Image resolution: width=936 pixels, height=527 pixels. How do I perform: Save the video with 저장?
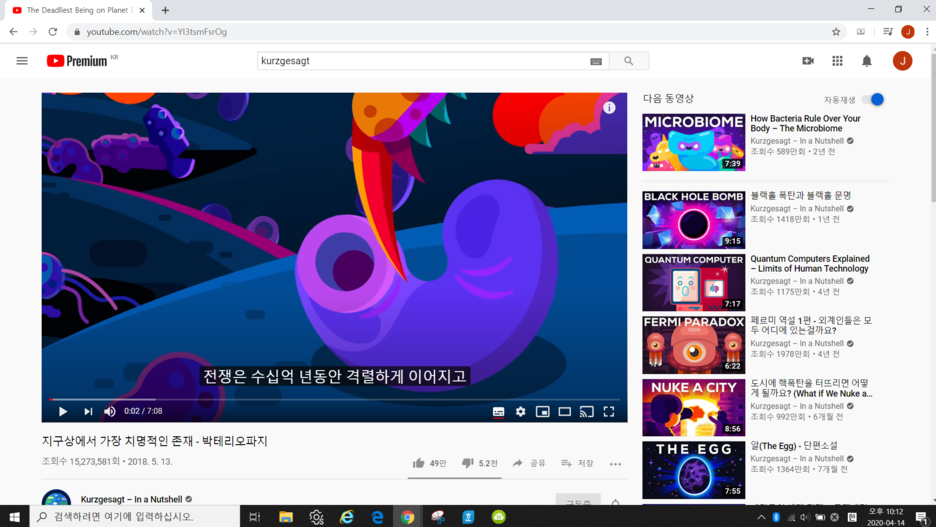[x=577, y=463]
